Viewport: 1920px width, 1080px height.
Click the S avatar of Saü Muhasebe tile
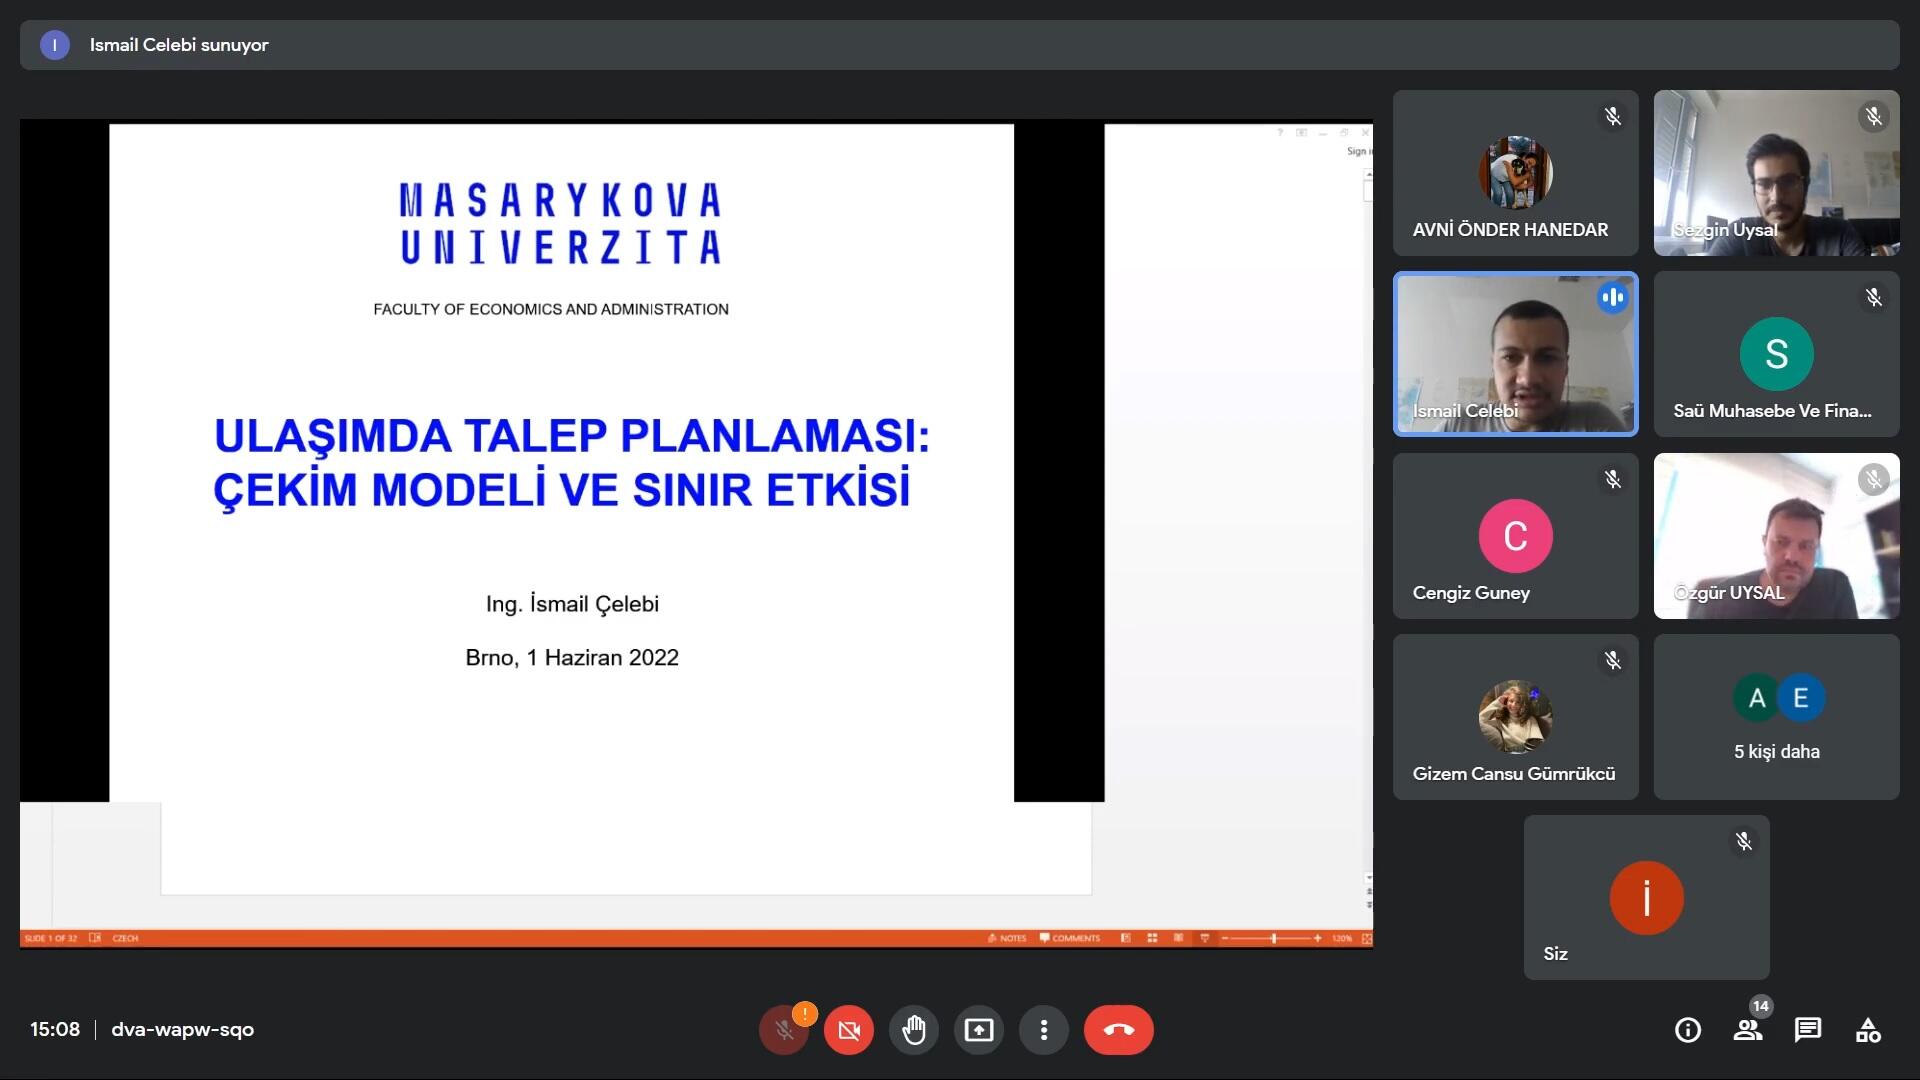1777,354
